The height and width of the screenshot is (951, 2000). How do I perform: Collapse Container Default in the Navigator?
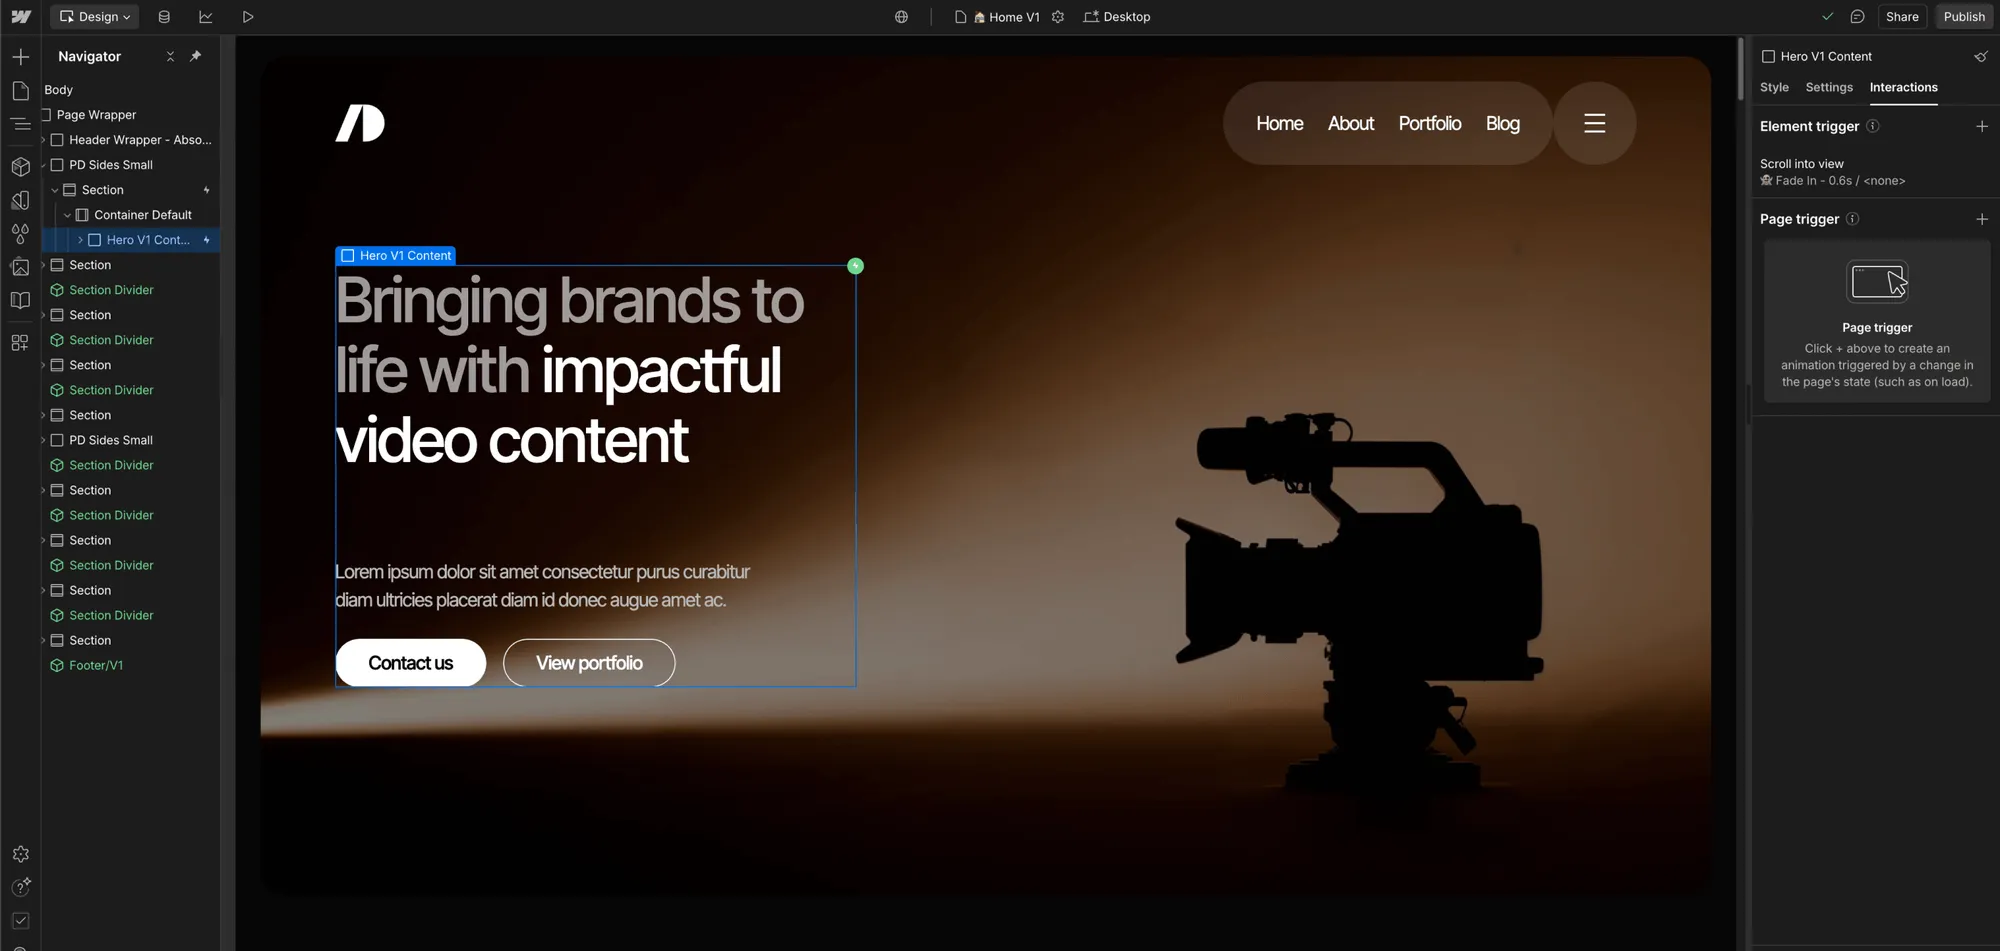pyautogui.click(x=66, y=214)
